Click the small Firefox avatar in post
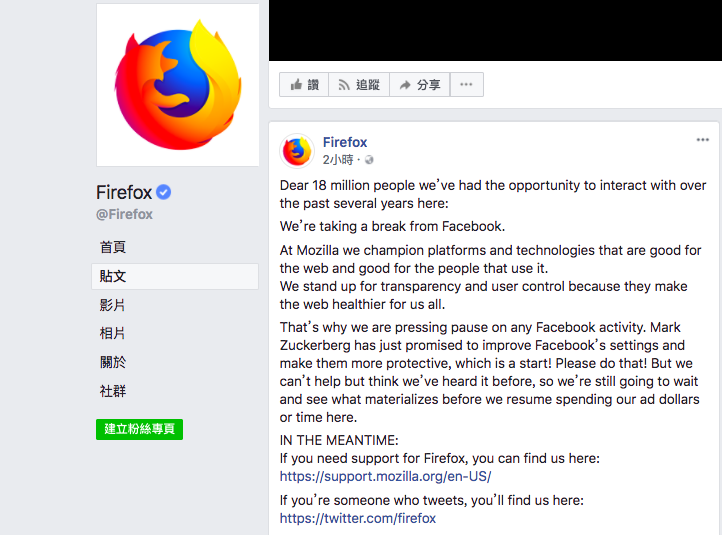The image size is (722, 535). 297,151
